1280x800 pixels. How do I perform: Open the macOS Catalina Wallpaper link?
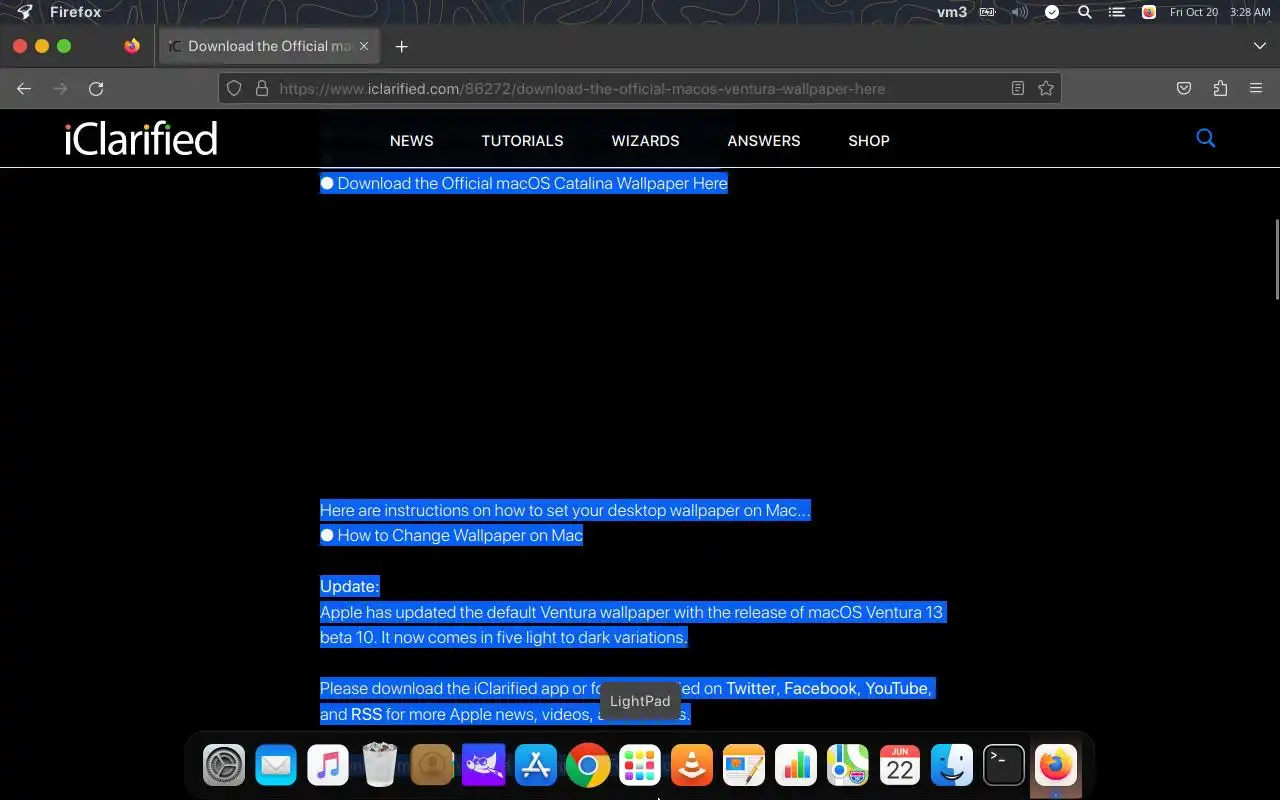532,183
